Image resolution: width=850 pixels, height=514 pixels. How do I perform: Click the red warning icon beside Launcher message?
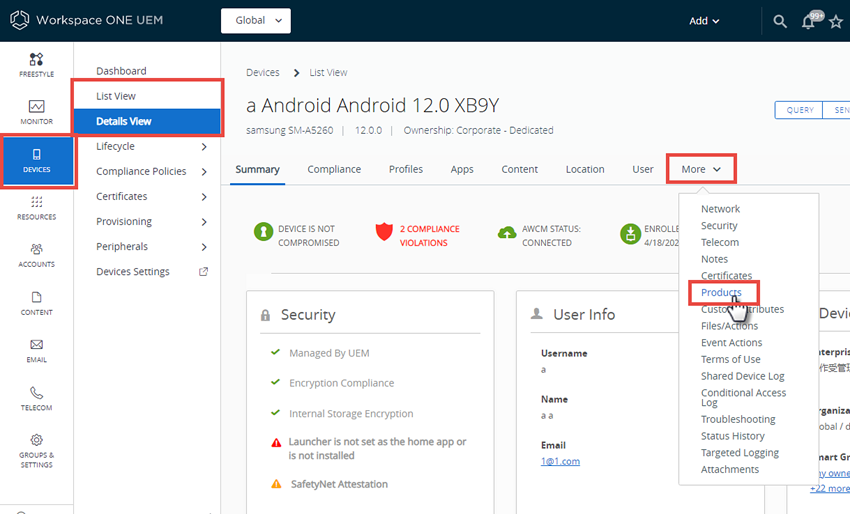[x=276, y=442]
